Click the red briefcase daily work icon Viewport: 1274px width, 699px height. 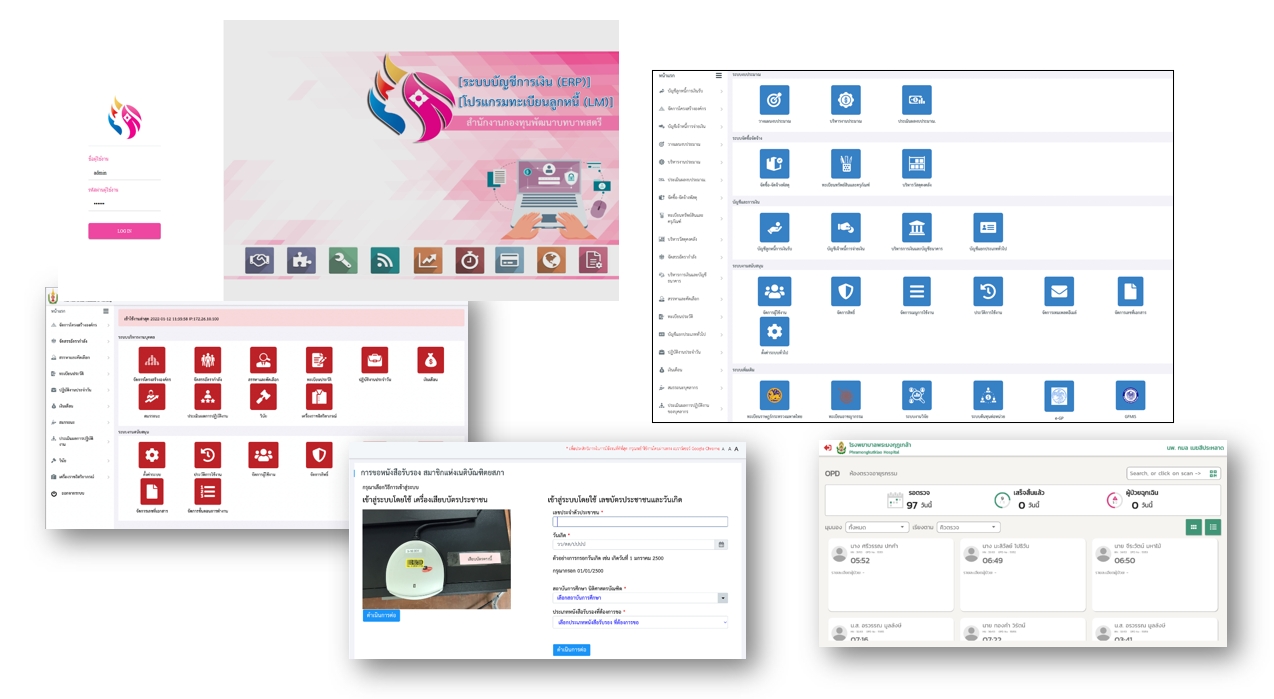click(x=375, y=360)
